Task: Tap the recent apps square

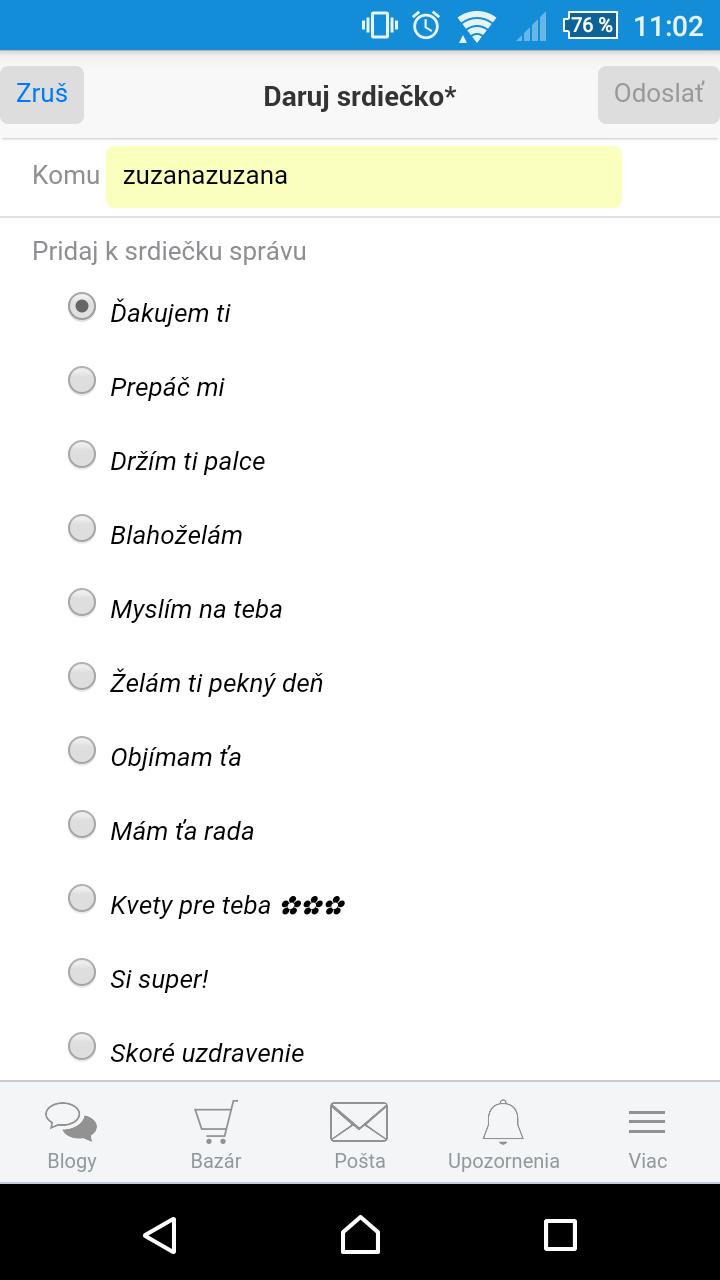Action: point(560,1235)
